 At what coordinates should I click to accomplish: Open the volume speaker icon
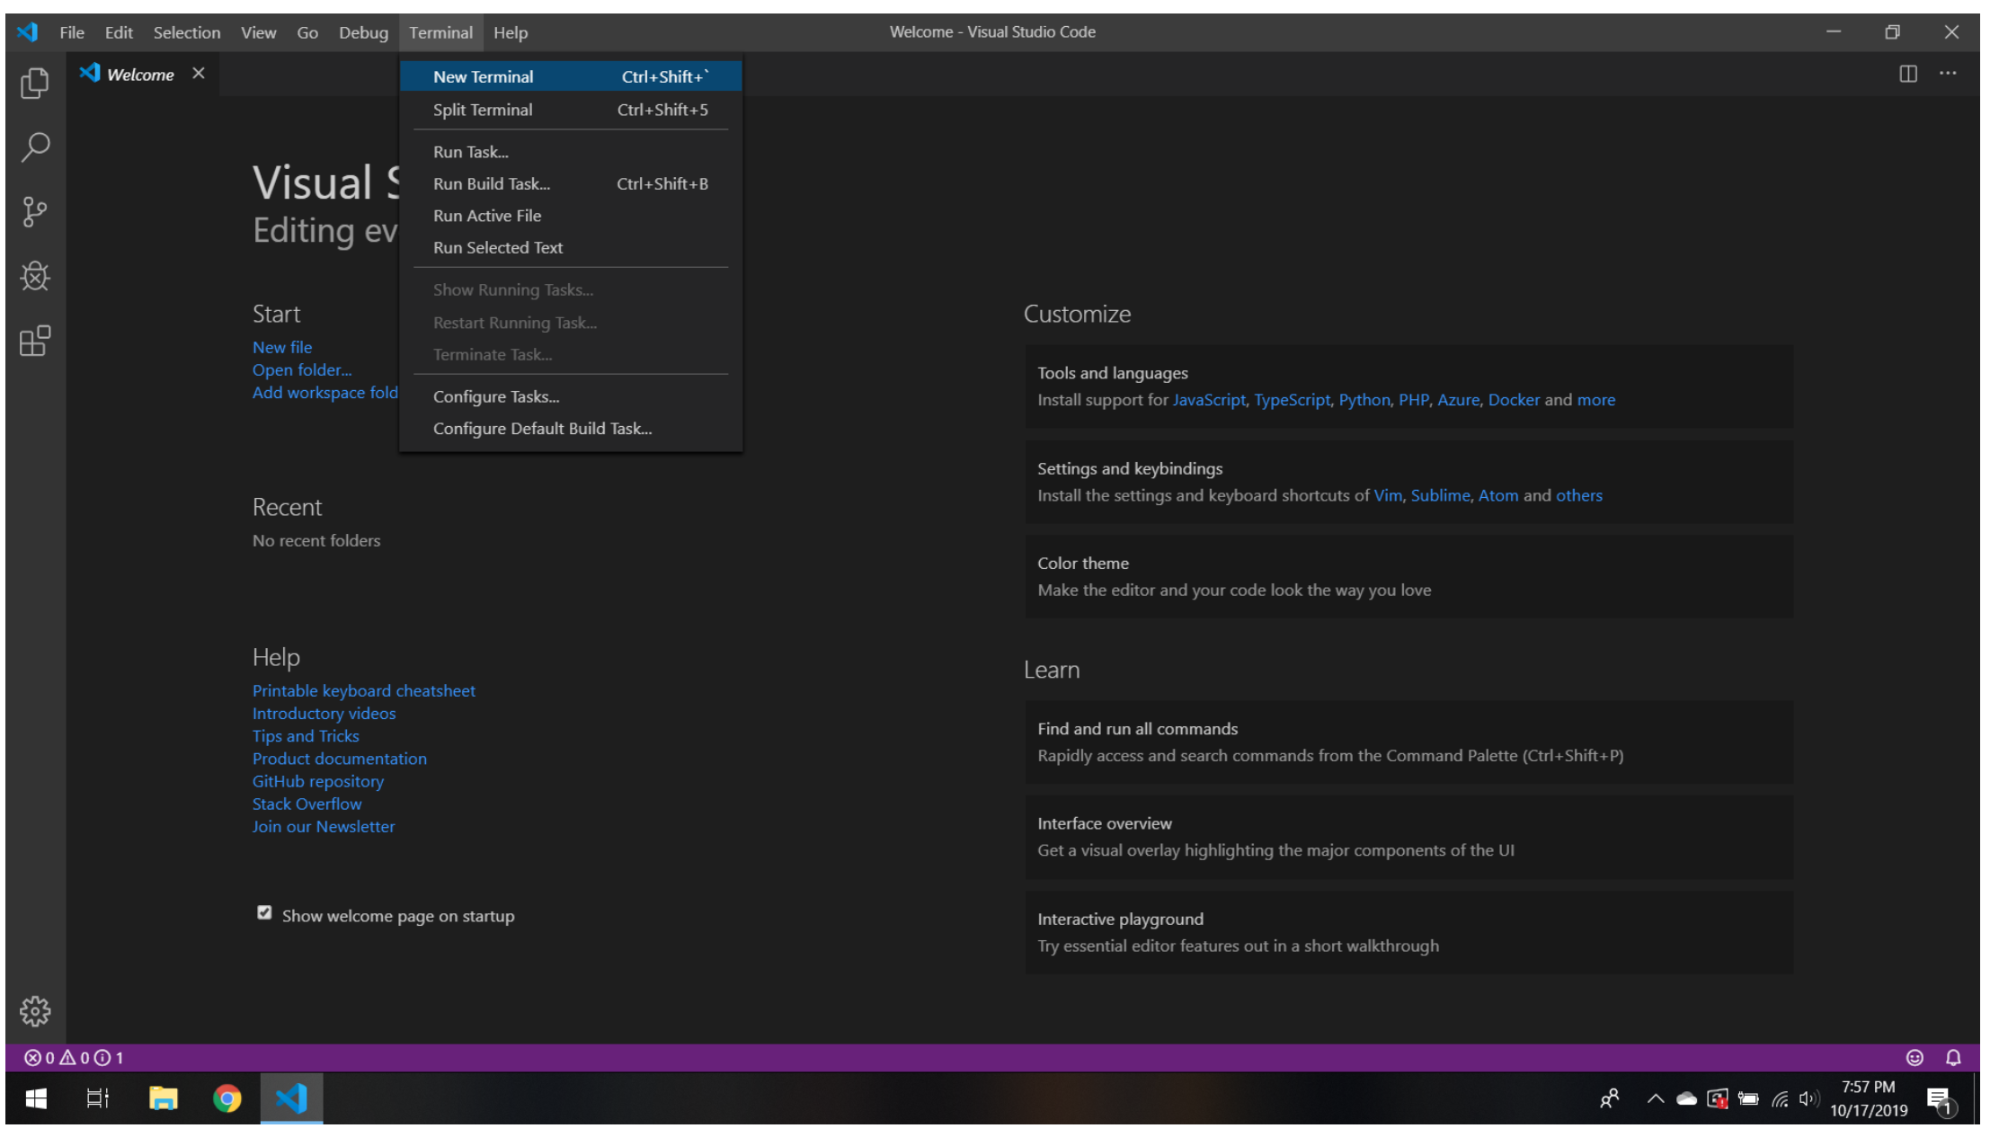(1809, 1099)
